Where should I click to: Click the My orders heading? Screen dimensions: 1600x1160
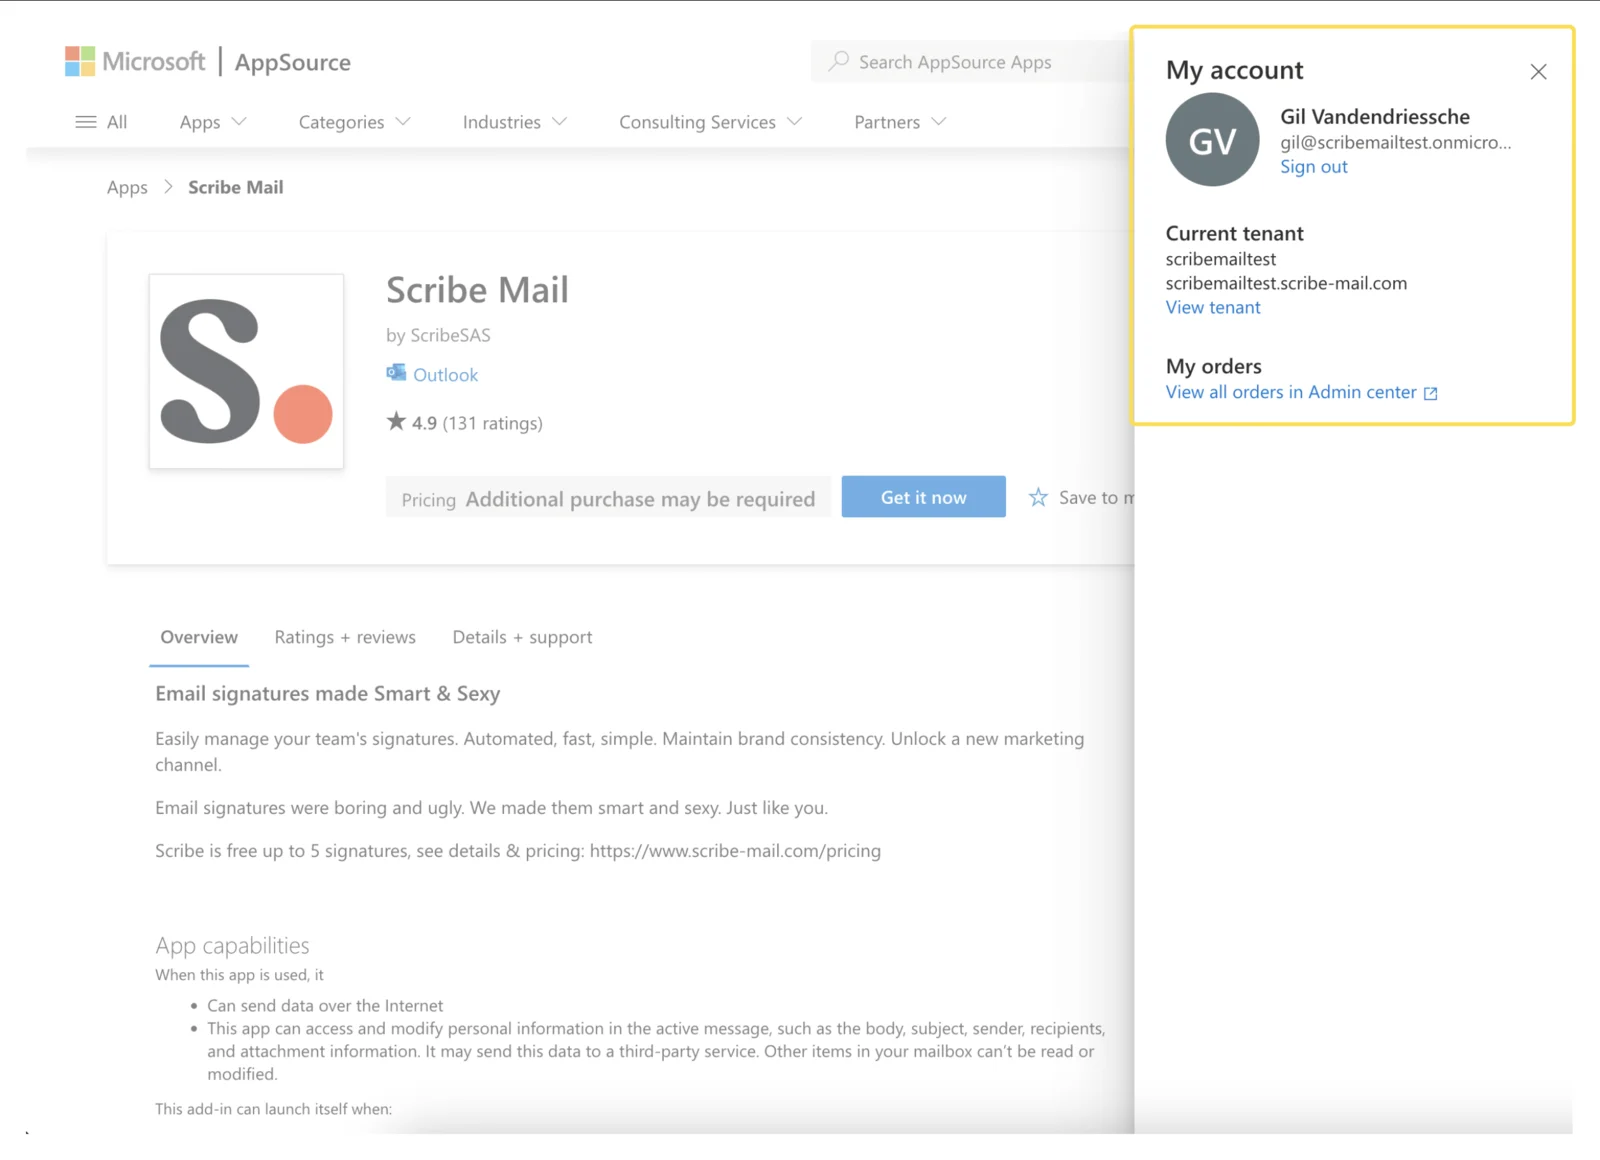[1213, 366]
